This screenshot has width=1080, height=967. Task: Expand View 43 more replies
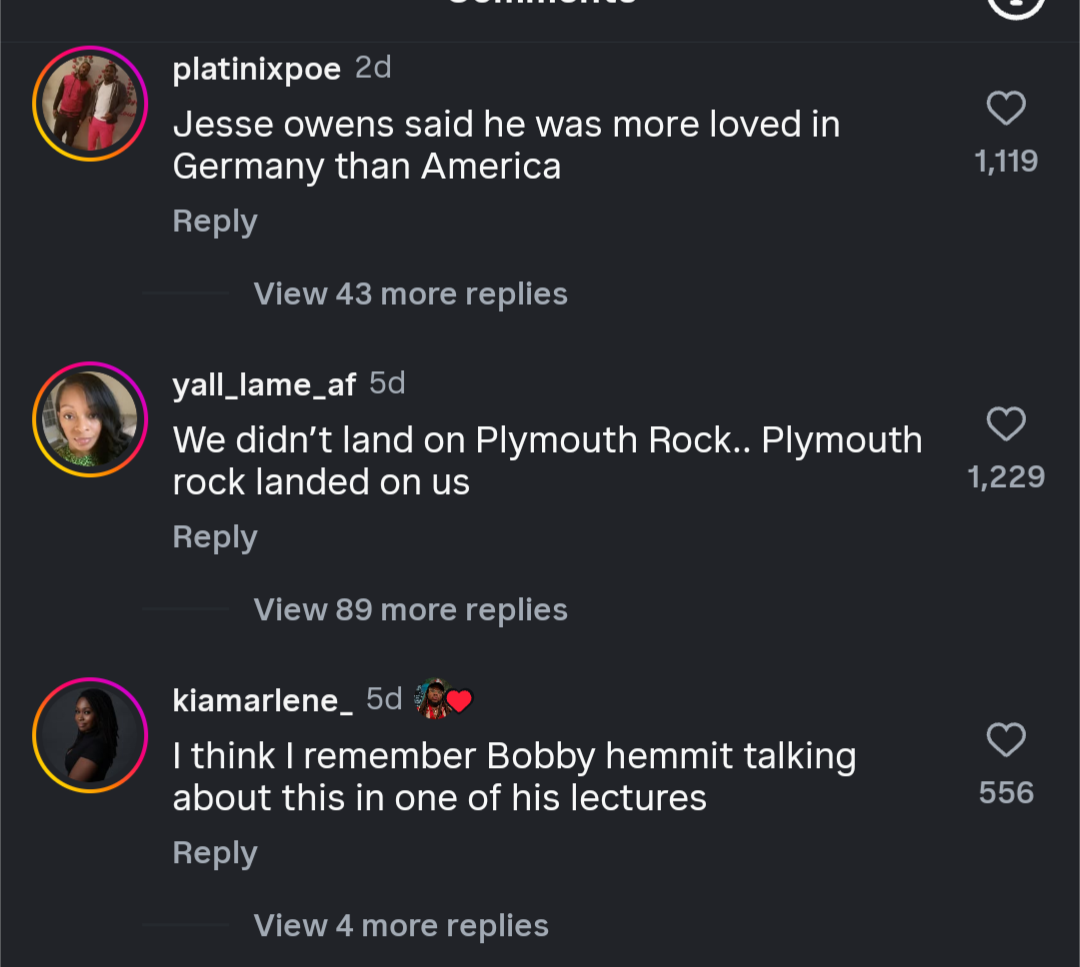[410, 294]
